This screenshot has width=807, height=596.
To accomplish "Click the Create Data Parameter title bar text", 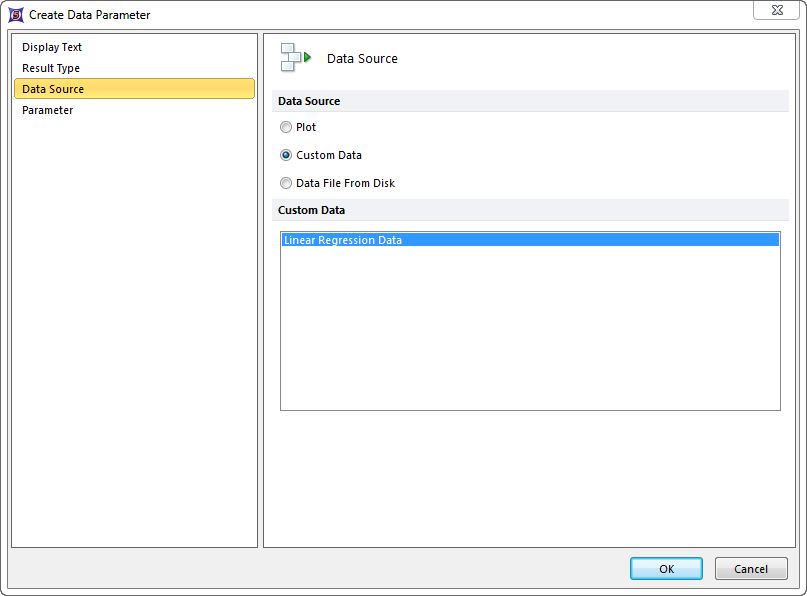I will 90,15.
